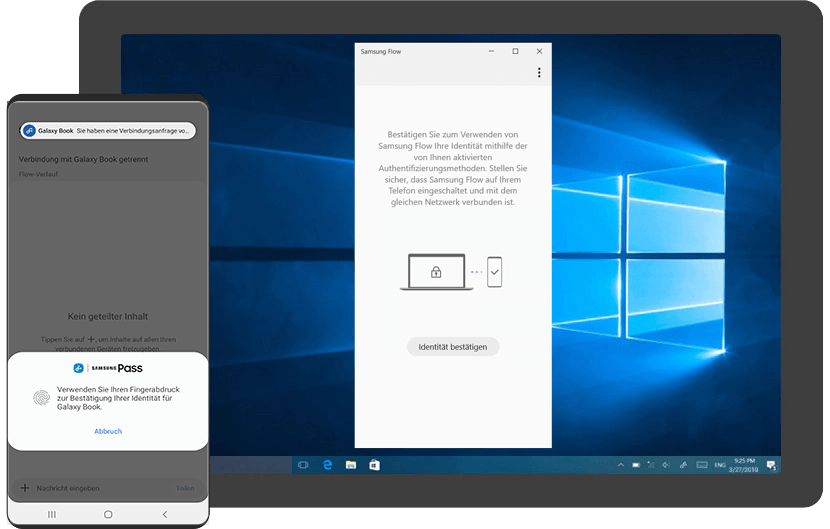Click the locked laptop illustration in Samsung Flow

pyautogui.click(x=436, y=272)
